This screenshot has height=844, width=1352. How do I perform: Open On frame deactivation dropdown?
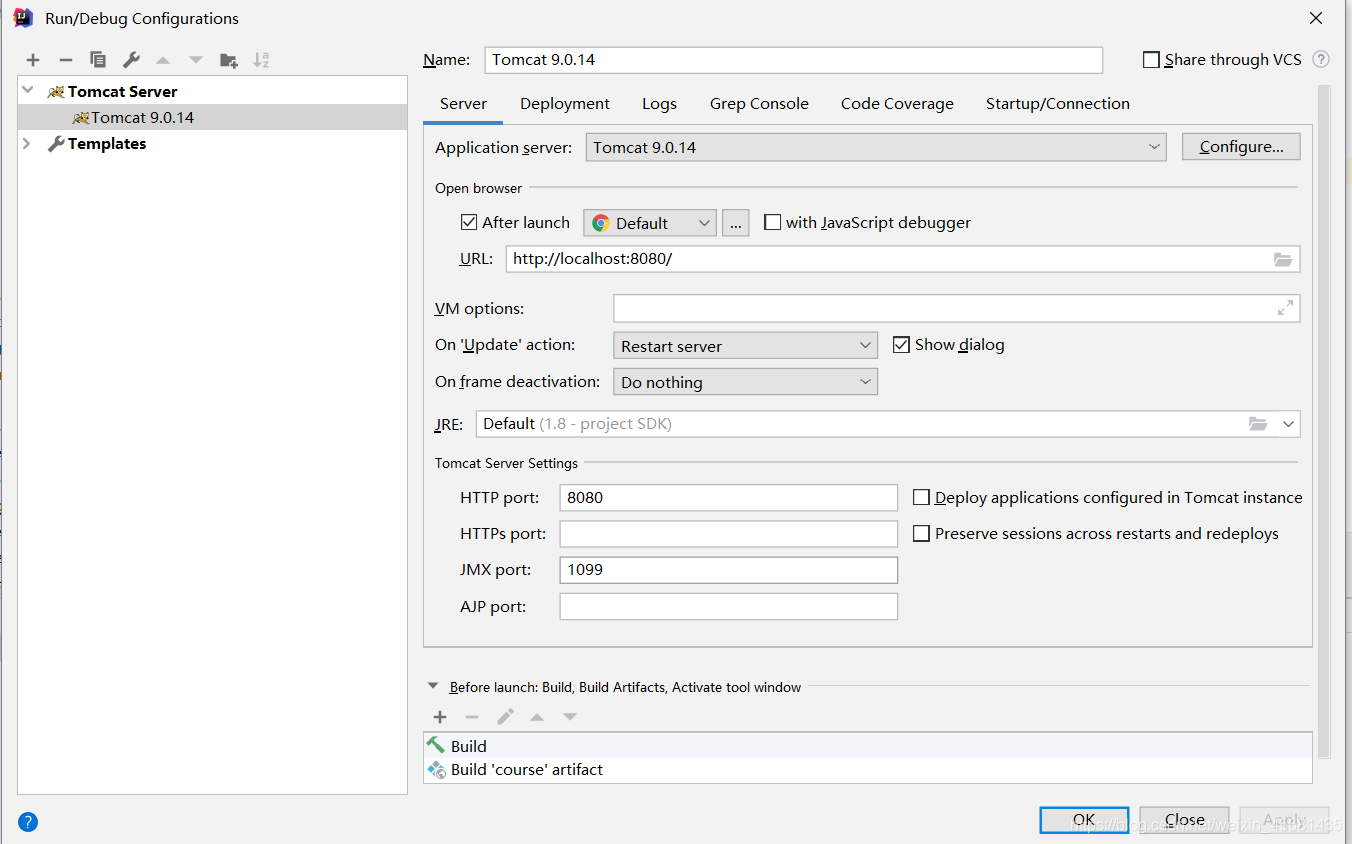click(x=745, y=382)
